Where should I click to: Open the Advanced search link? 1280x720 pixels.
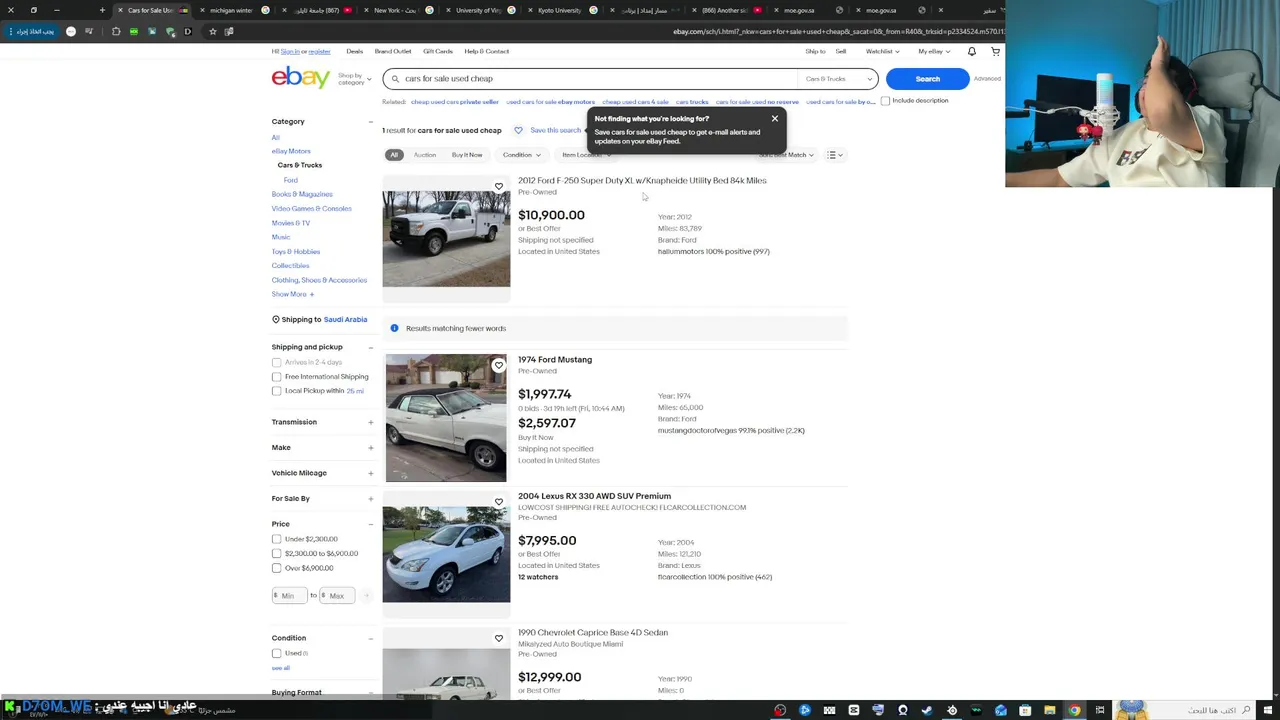[987, 78]
